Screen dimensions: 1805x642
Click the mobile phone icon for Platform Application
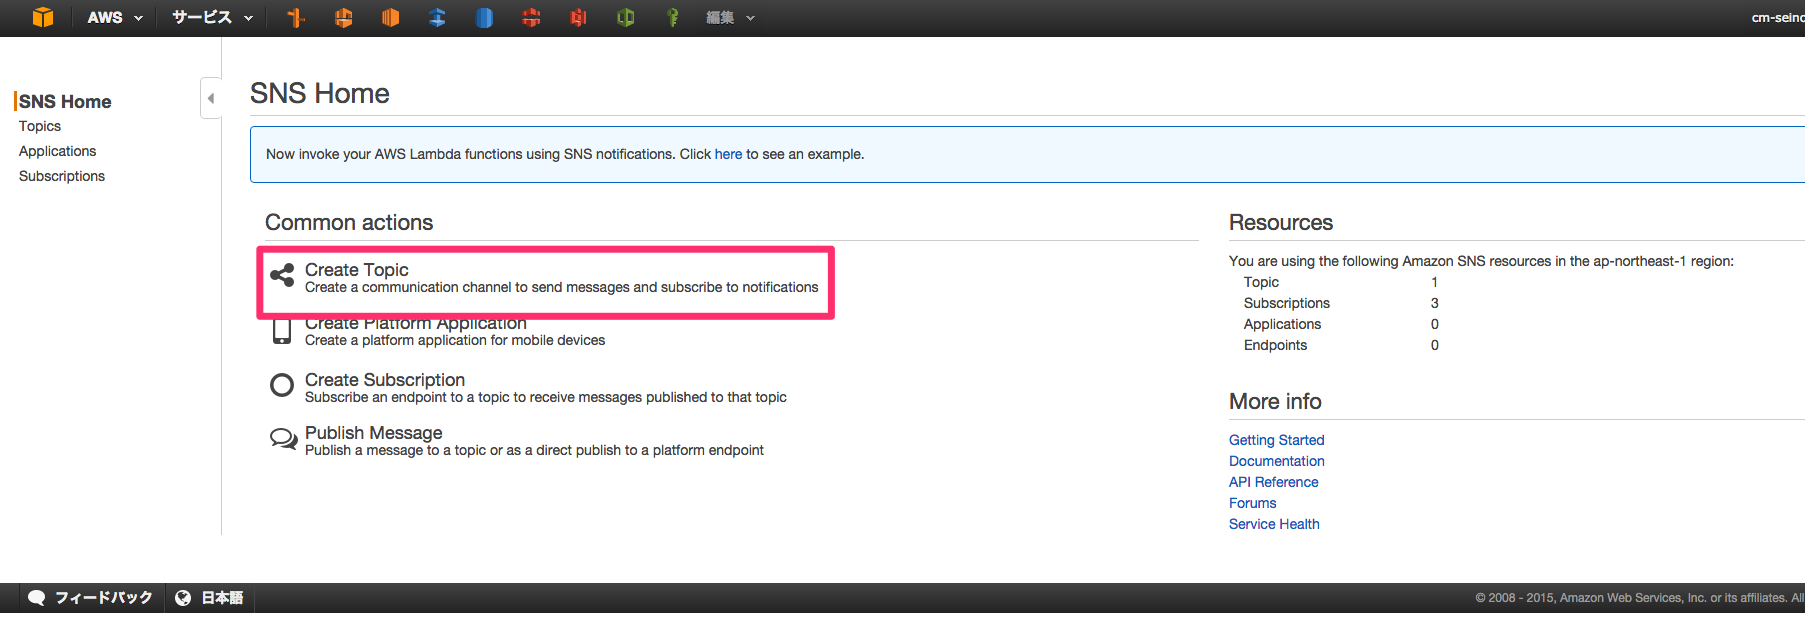coord(282,331)
